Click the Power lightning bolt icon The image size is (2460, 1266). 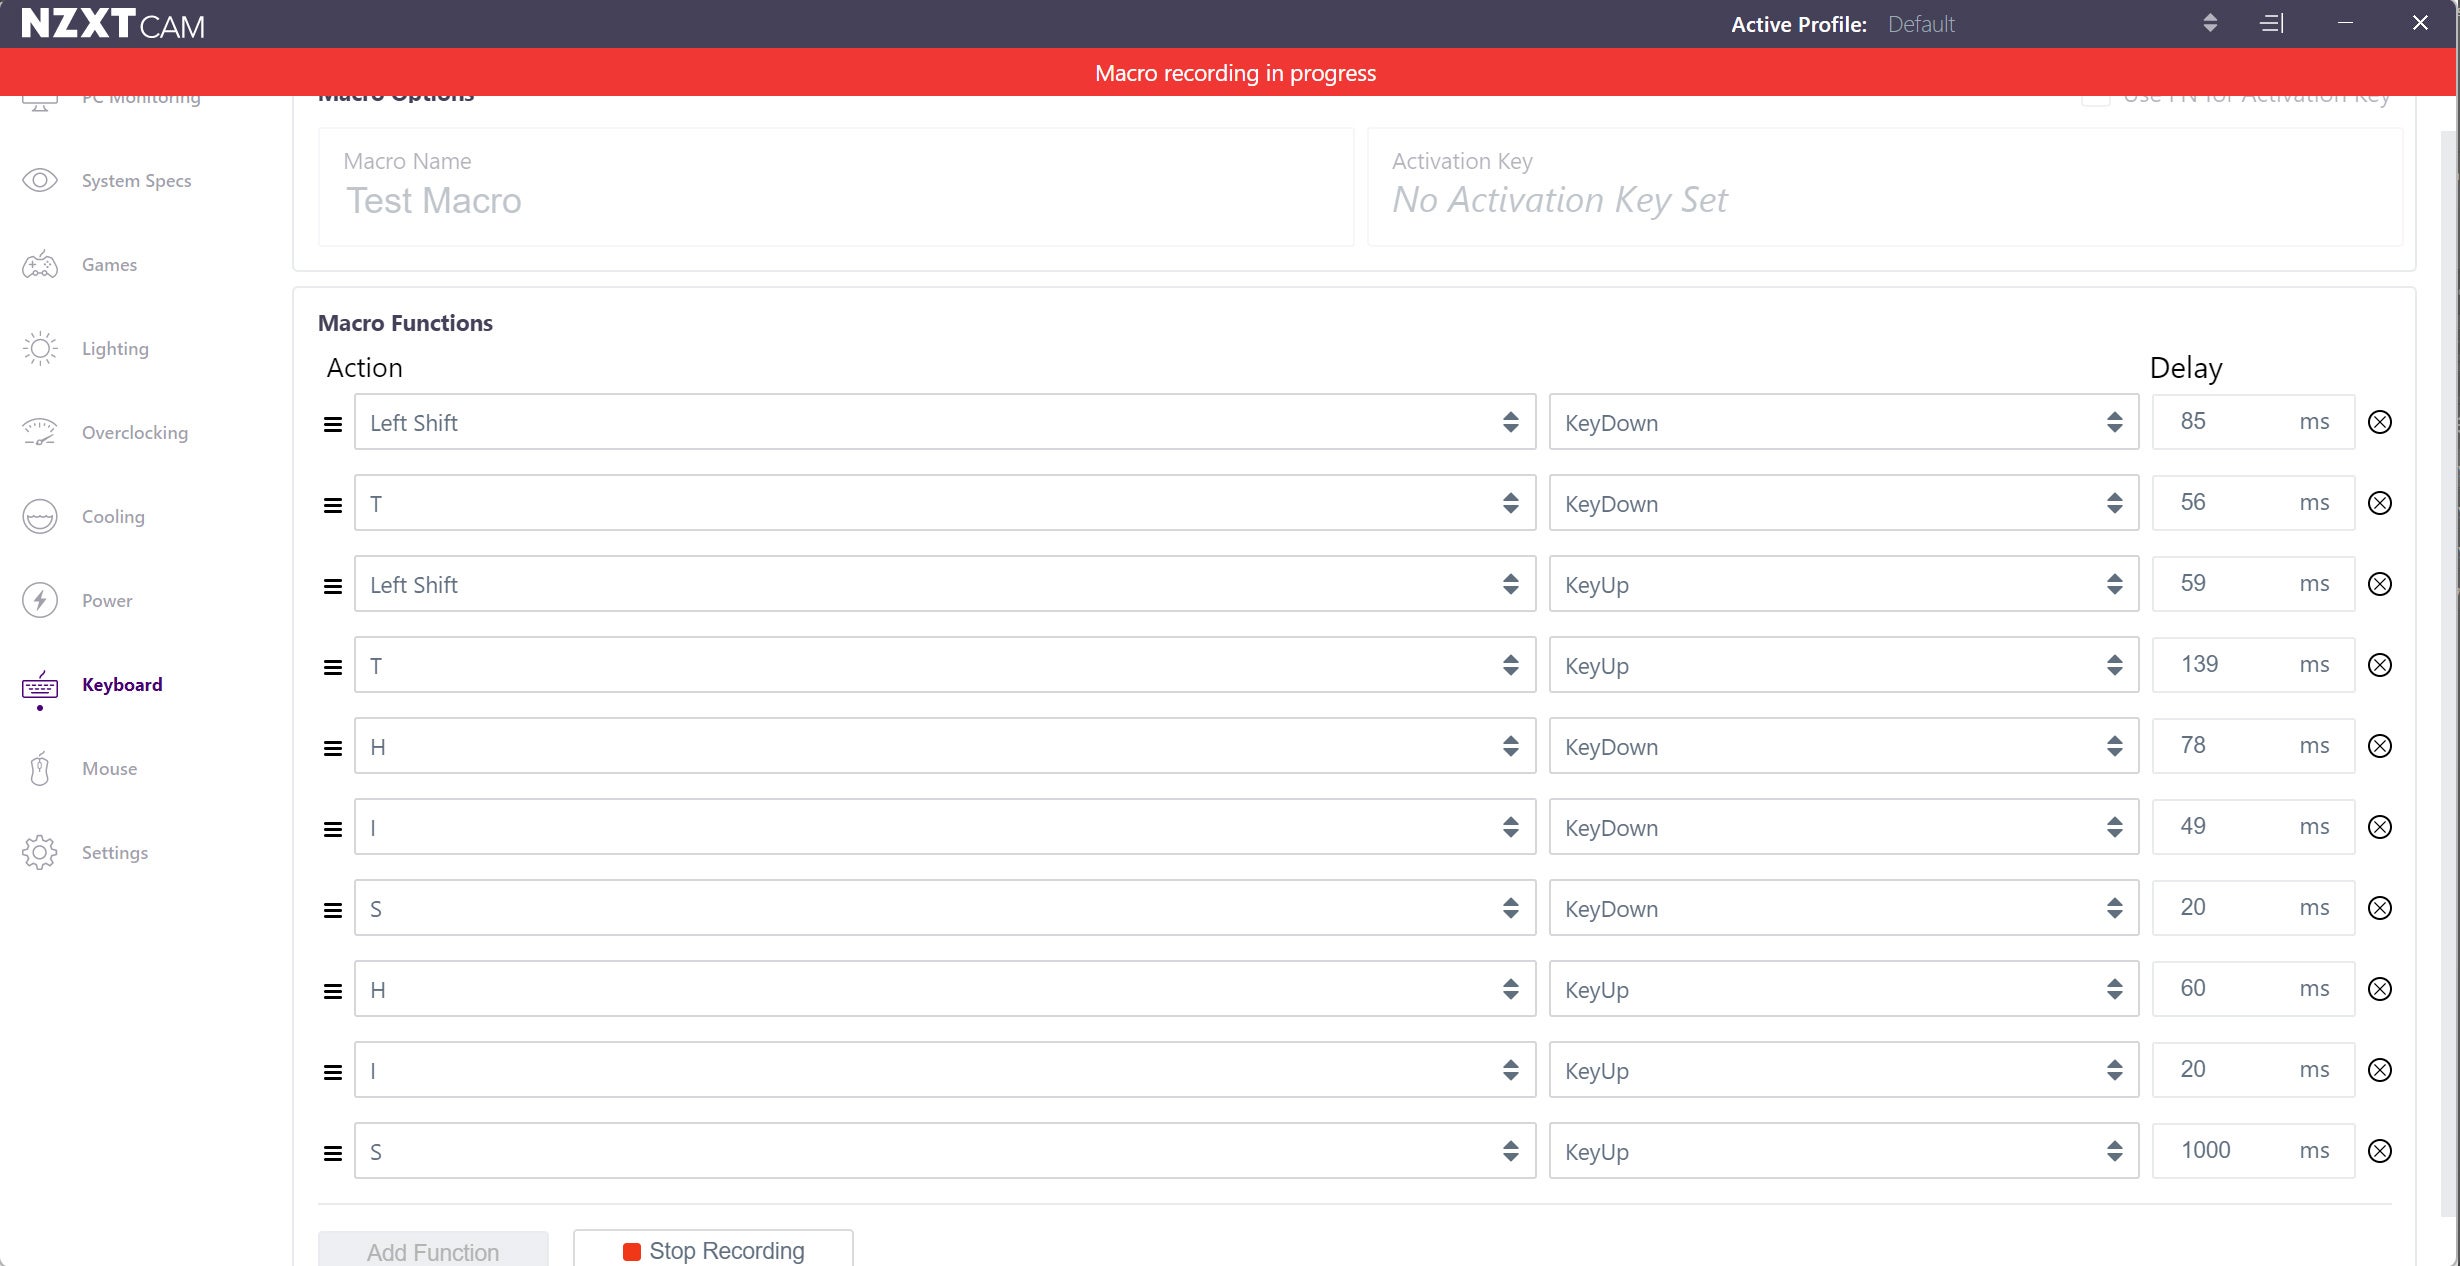(40, 600)
